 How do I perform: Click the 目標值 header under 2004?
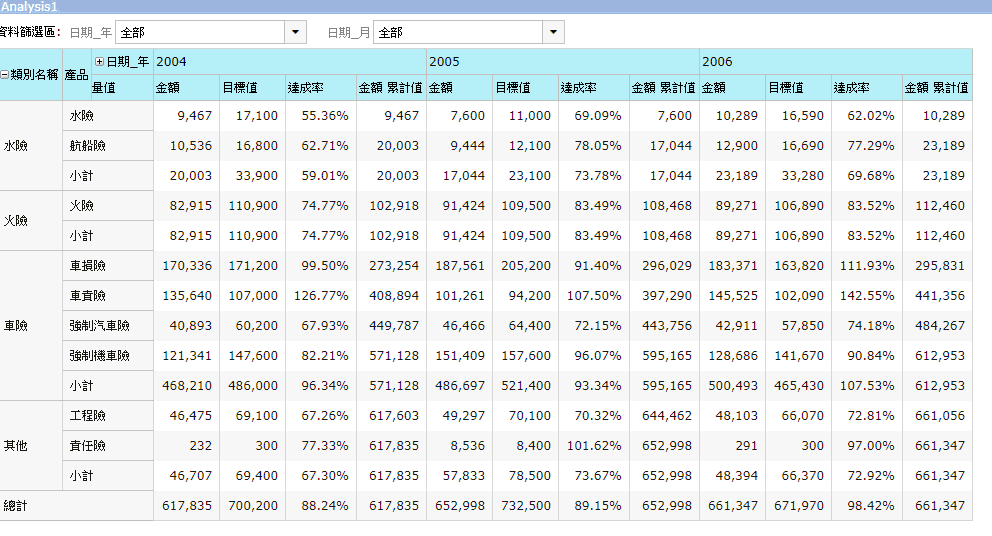click(x=252, y=88)
